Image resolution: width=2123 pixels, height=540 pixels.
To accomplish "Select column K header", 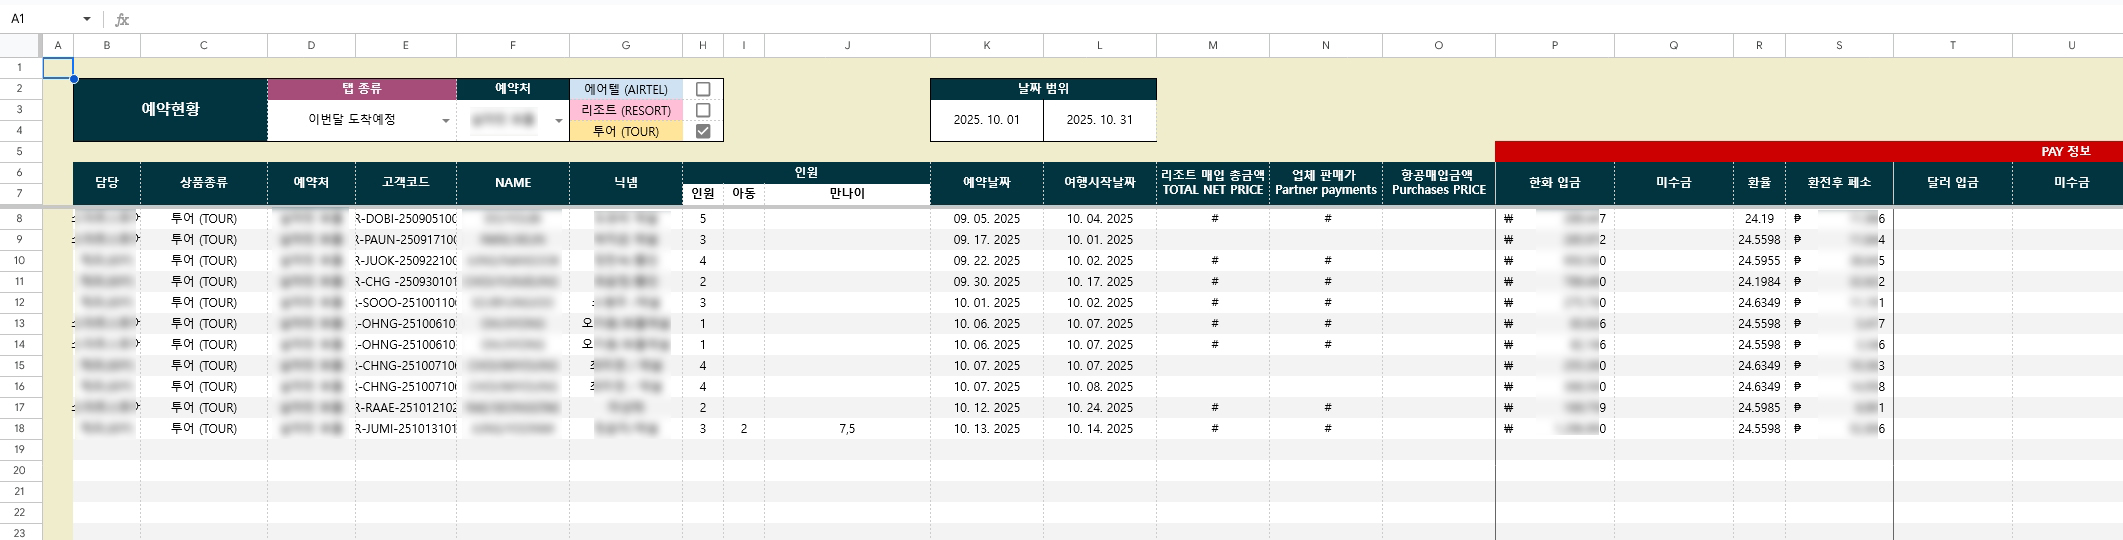I will (x=987, y=45).
